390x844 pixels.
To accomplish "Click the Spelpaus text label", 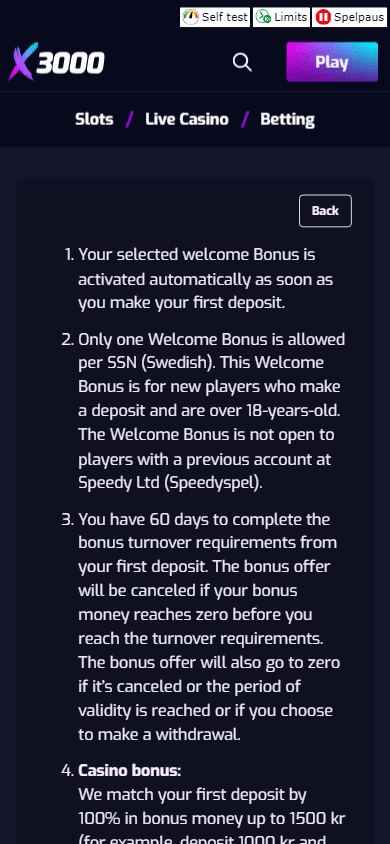I will pos(359,17).
